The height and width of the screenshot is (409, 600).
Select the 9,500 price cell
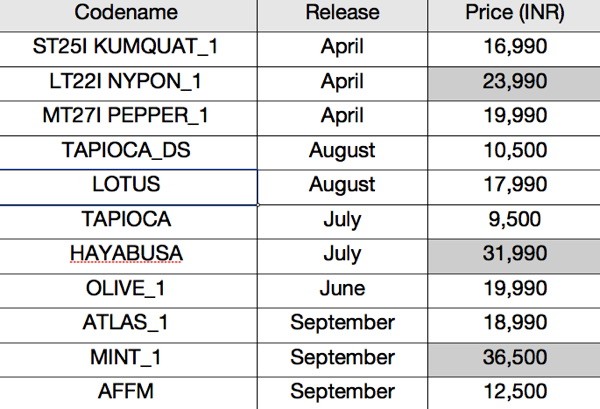pos(514,222)
